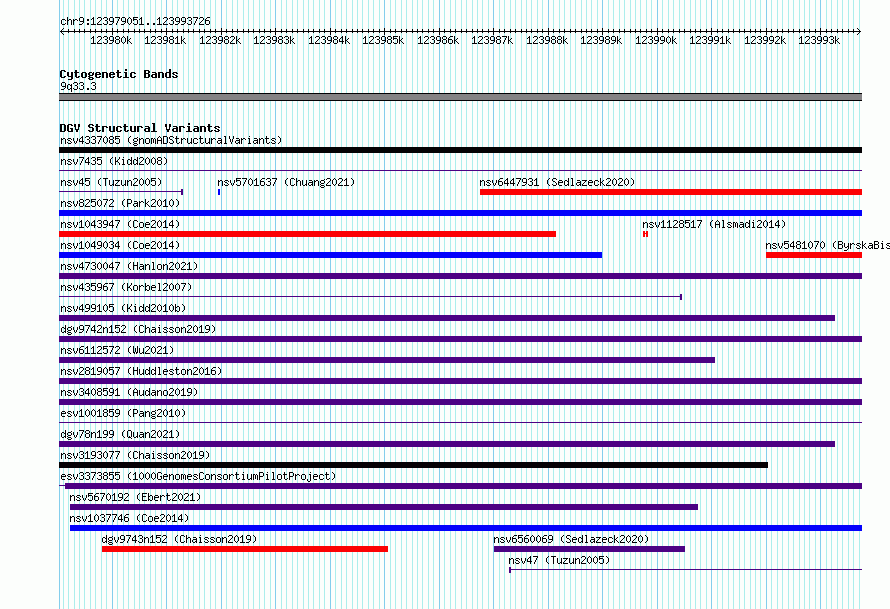Screen dimensions: 890x609
Task: Click the 123993k ruler position
Action: tap(819, 40)
